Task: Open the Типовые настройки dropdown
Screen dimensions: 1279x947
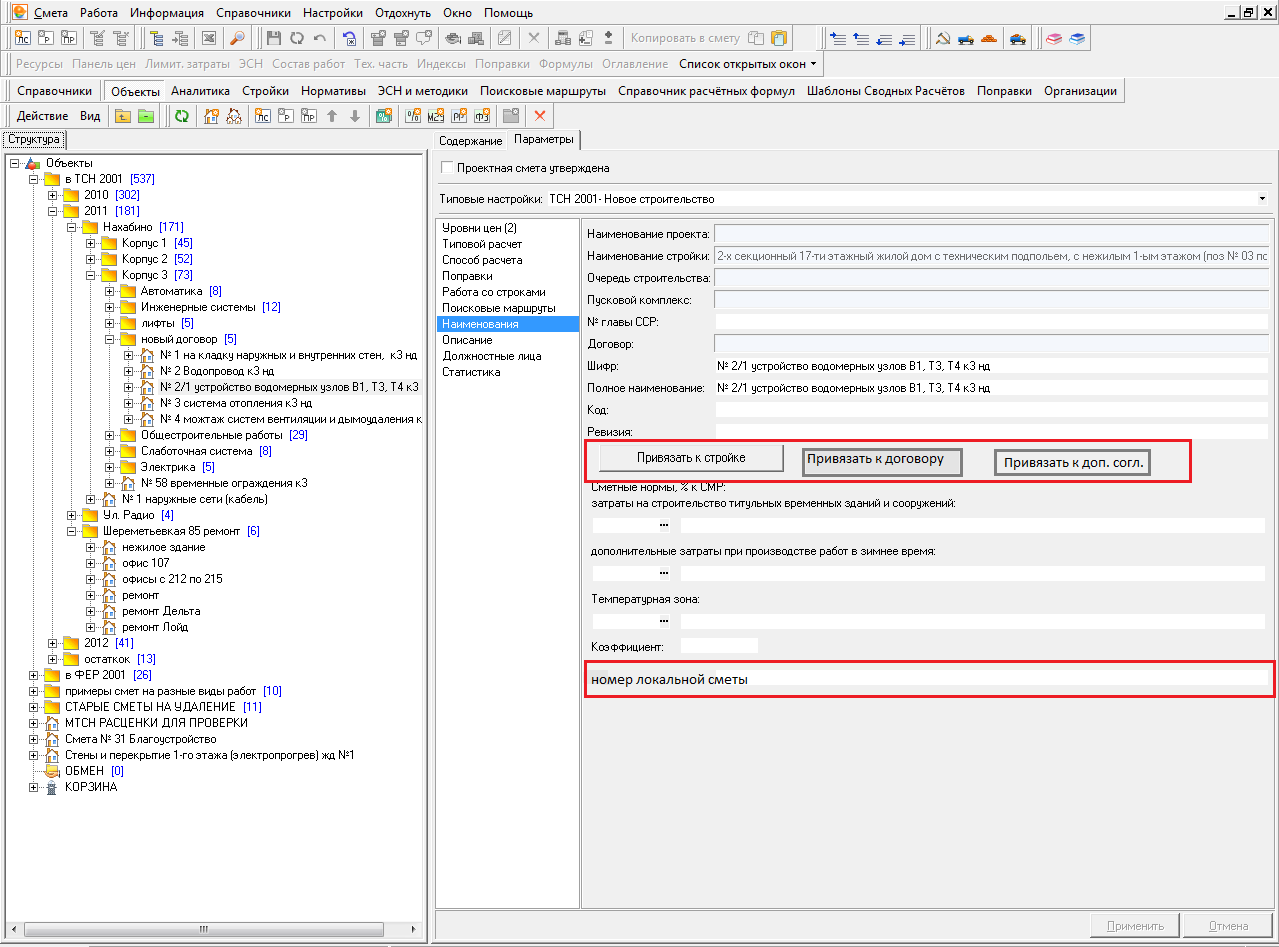Action: coord(1262,199)
